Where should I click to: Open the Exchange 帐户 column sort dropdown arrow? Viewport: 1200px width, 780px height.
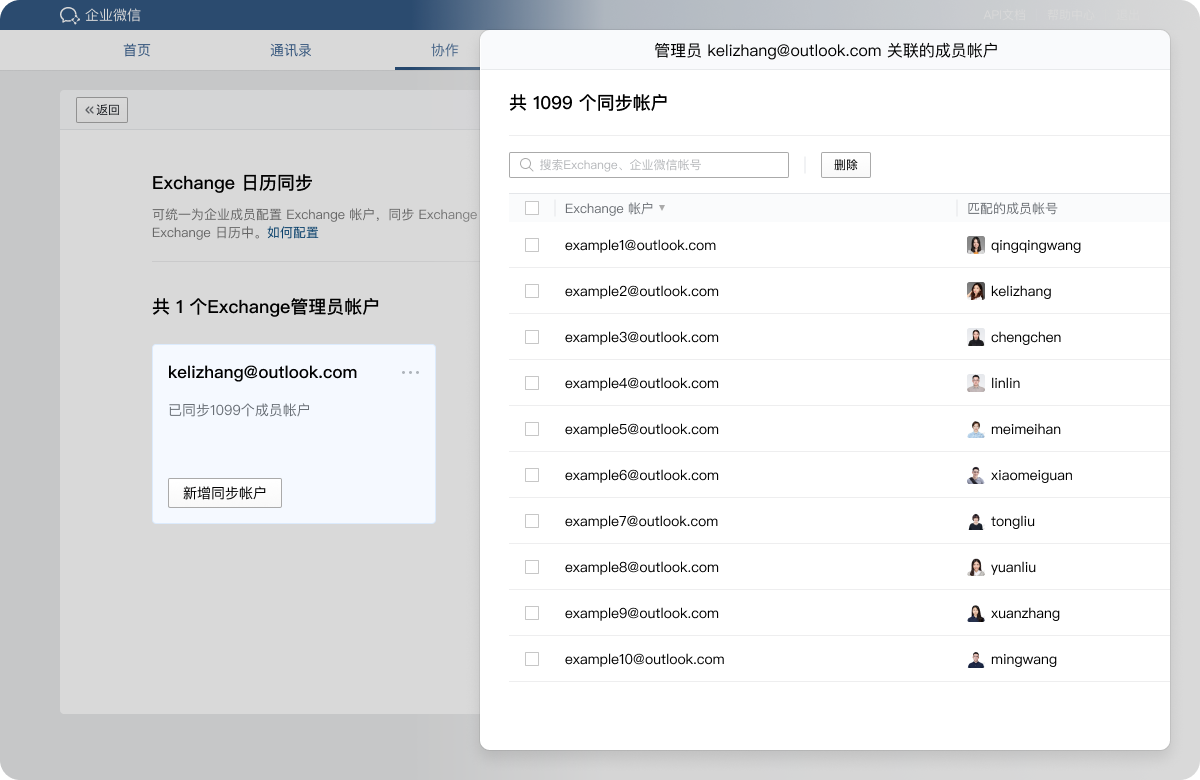click(x=662, y=208)
